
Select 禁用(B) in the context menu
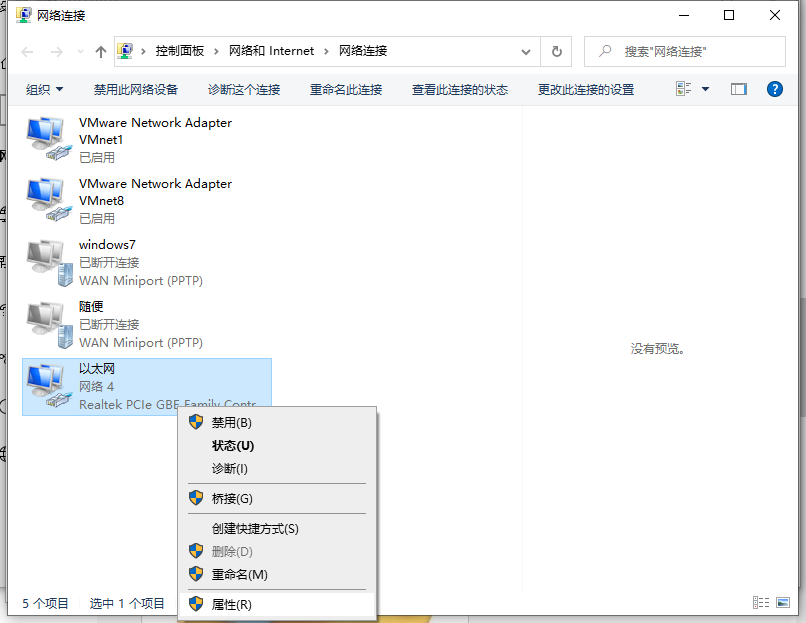click(x=232, y=423)
